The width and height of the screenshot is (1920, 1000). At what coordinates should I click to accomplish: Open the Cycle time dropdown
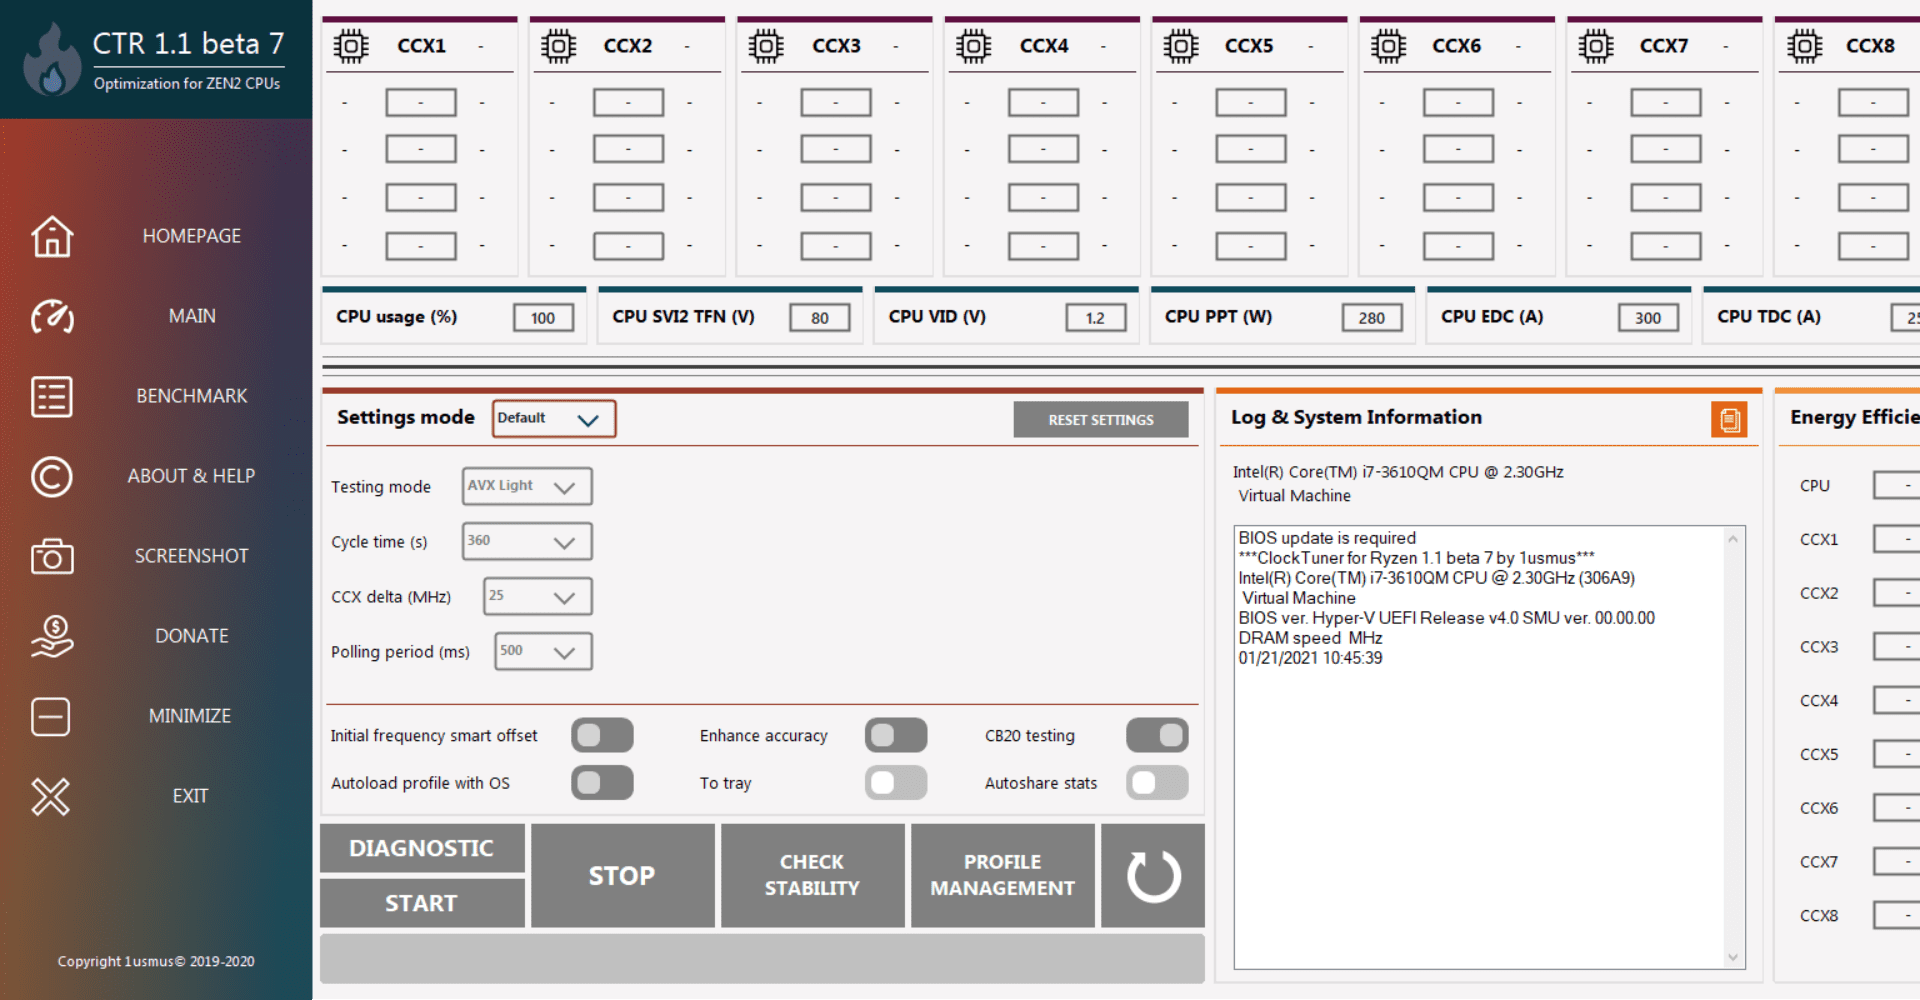[x=527, y=541]
